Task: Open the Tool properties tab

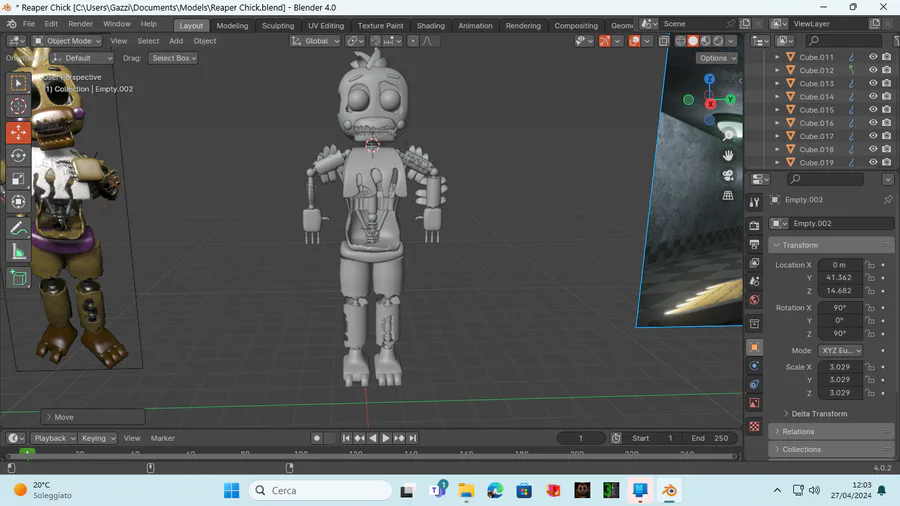Action: tap(754, 202)
